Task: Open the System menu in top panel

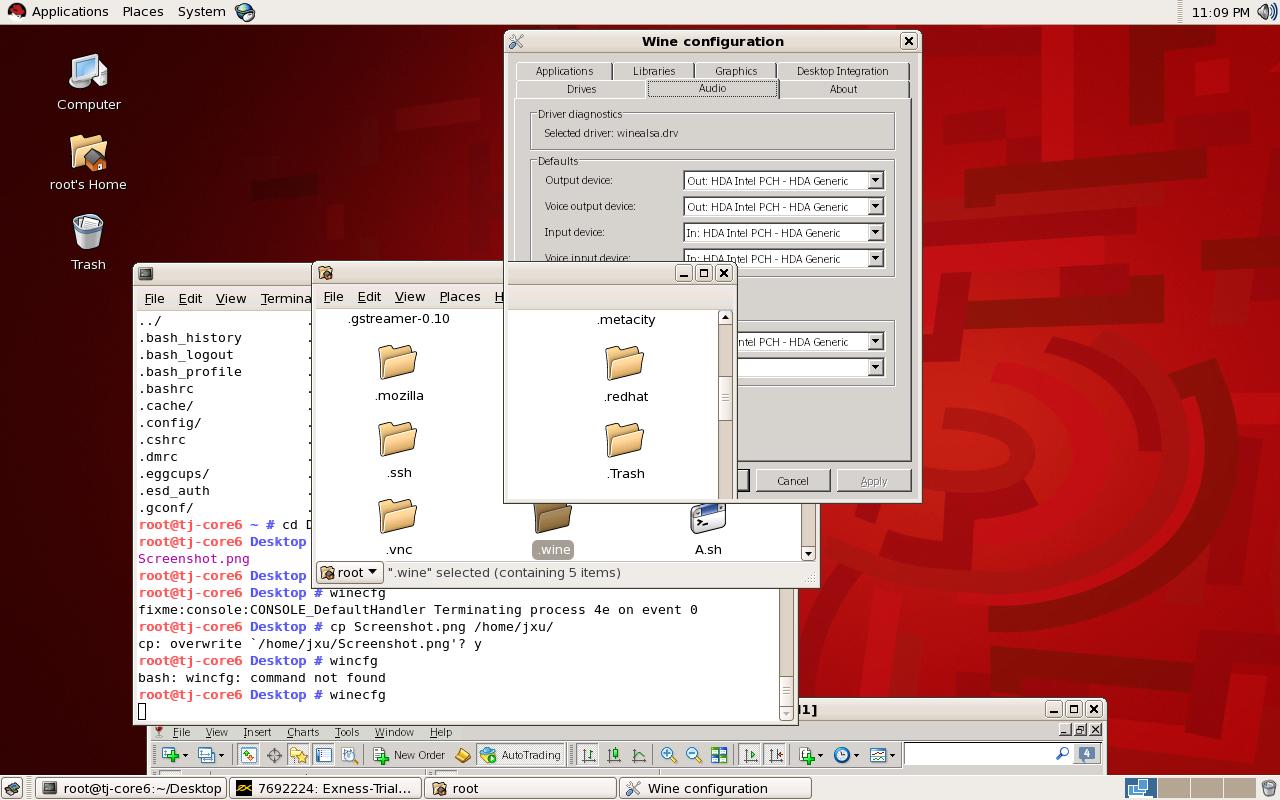Action: pyautogui.click(x=202, y=12)
